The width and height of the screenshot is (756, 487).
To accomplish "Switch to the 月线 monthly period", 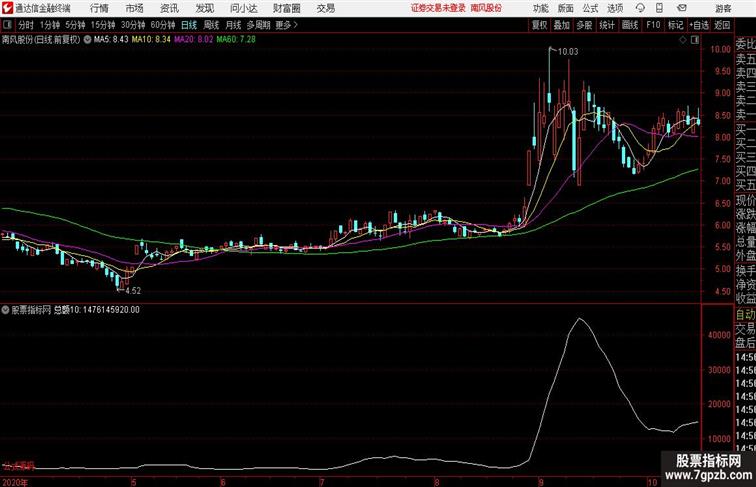I will [x=233, y=25].
